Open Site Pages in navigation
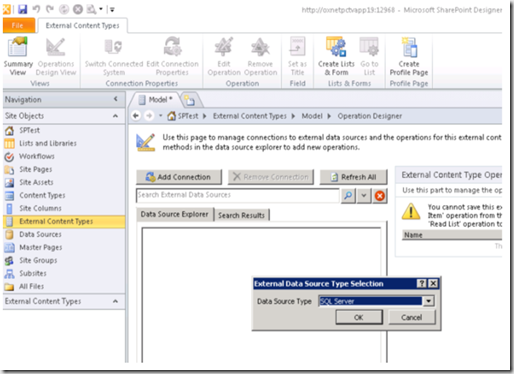Viewport: 514px width, 374px height. (x=64, y=169)
